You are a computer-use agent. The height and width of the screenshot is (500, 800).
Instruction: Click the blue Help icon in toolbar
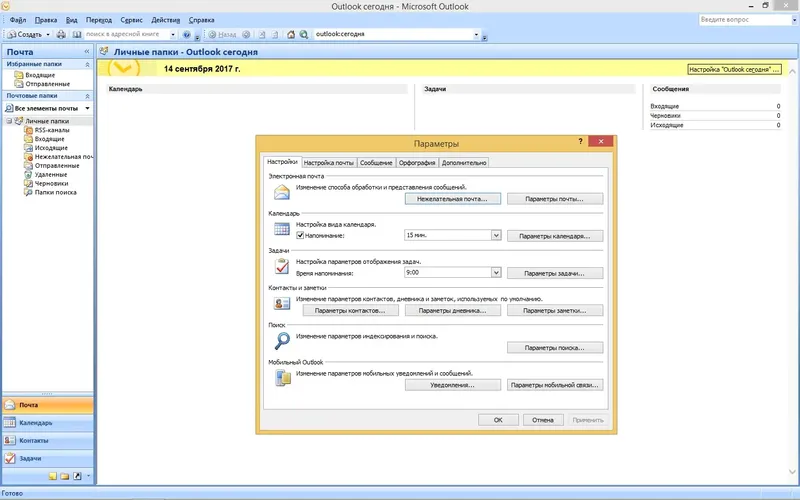(x=187, y=34)
